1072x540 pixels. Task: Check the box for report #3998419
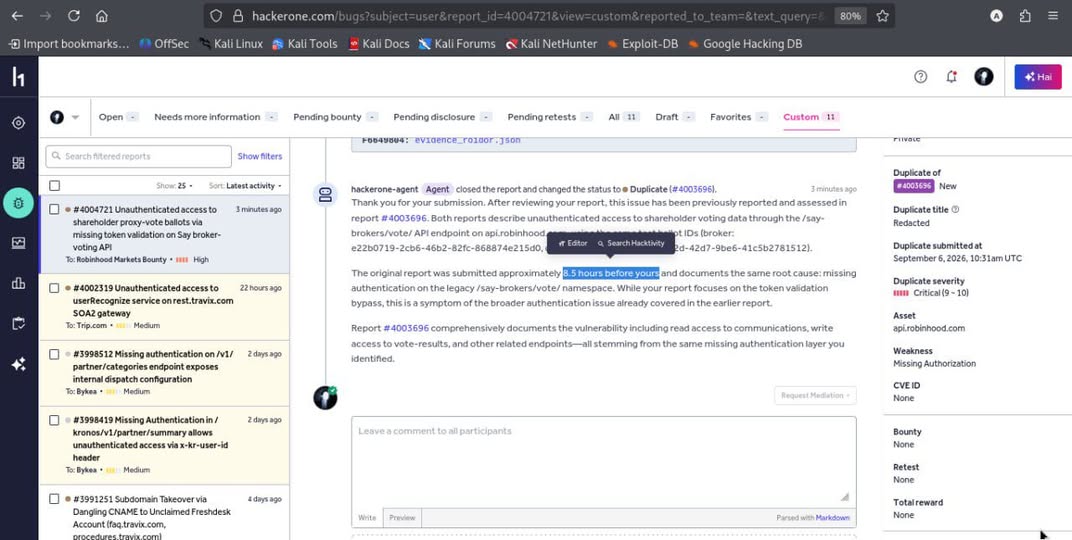pyautogui.click(x=55, y=420)
